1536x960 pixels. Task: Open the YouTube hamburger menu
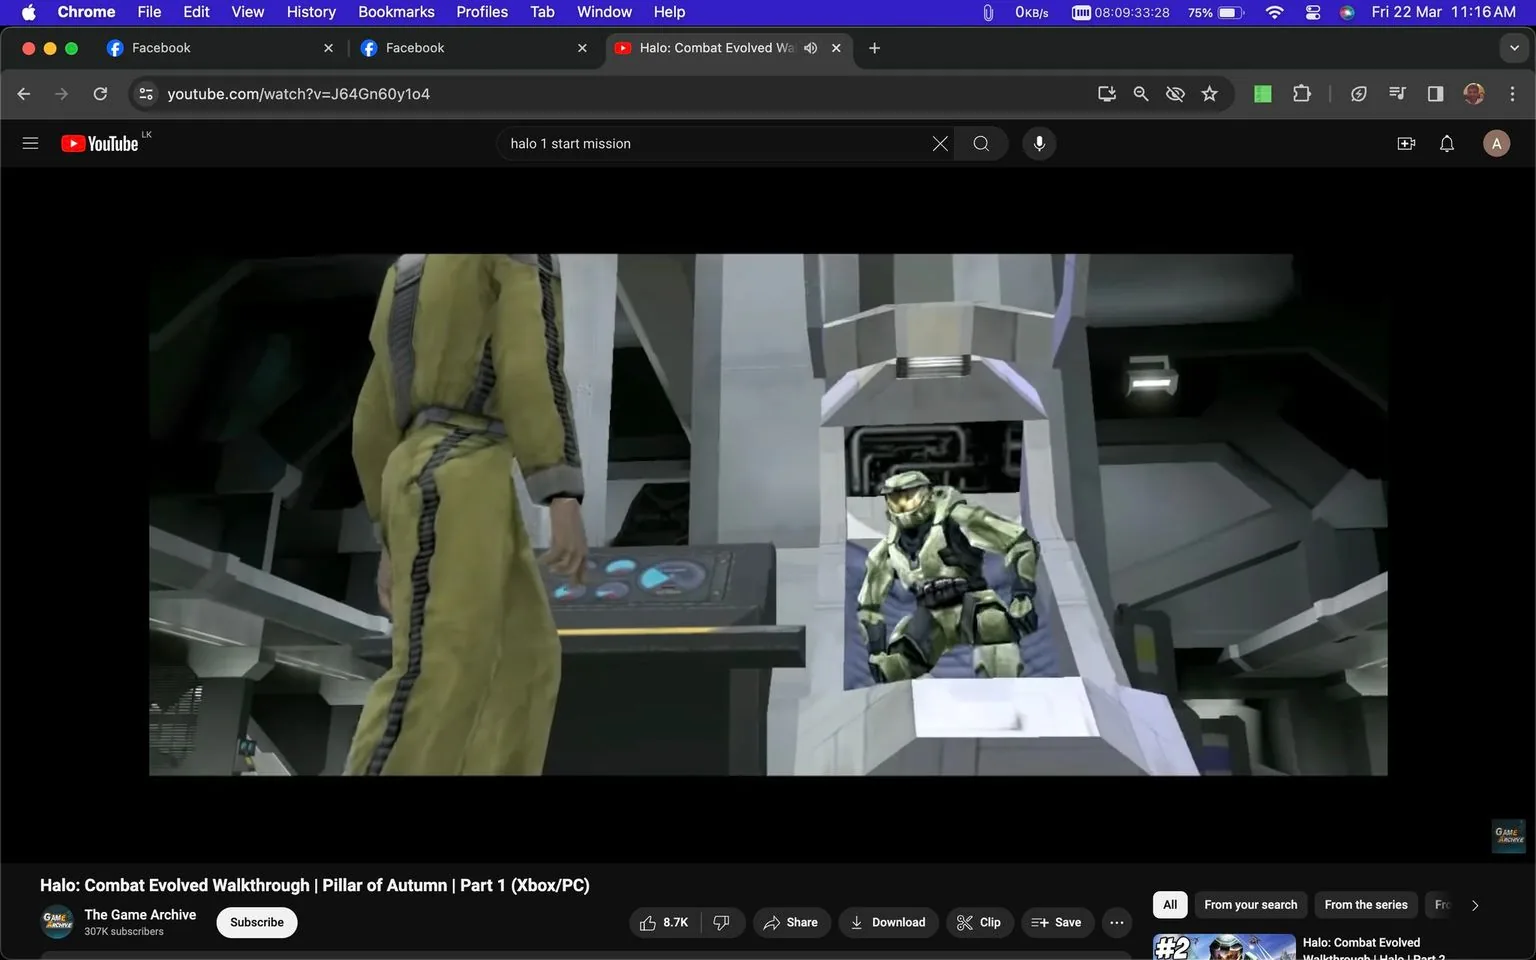(x=30, y=143)
